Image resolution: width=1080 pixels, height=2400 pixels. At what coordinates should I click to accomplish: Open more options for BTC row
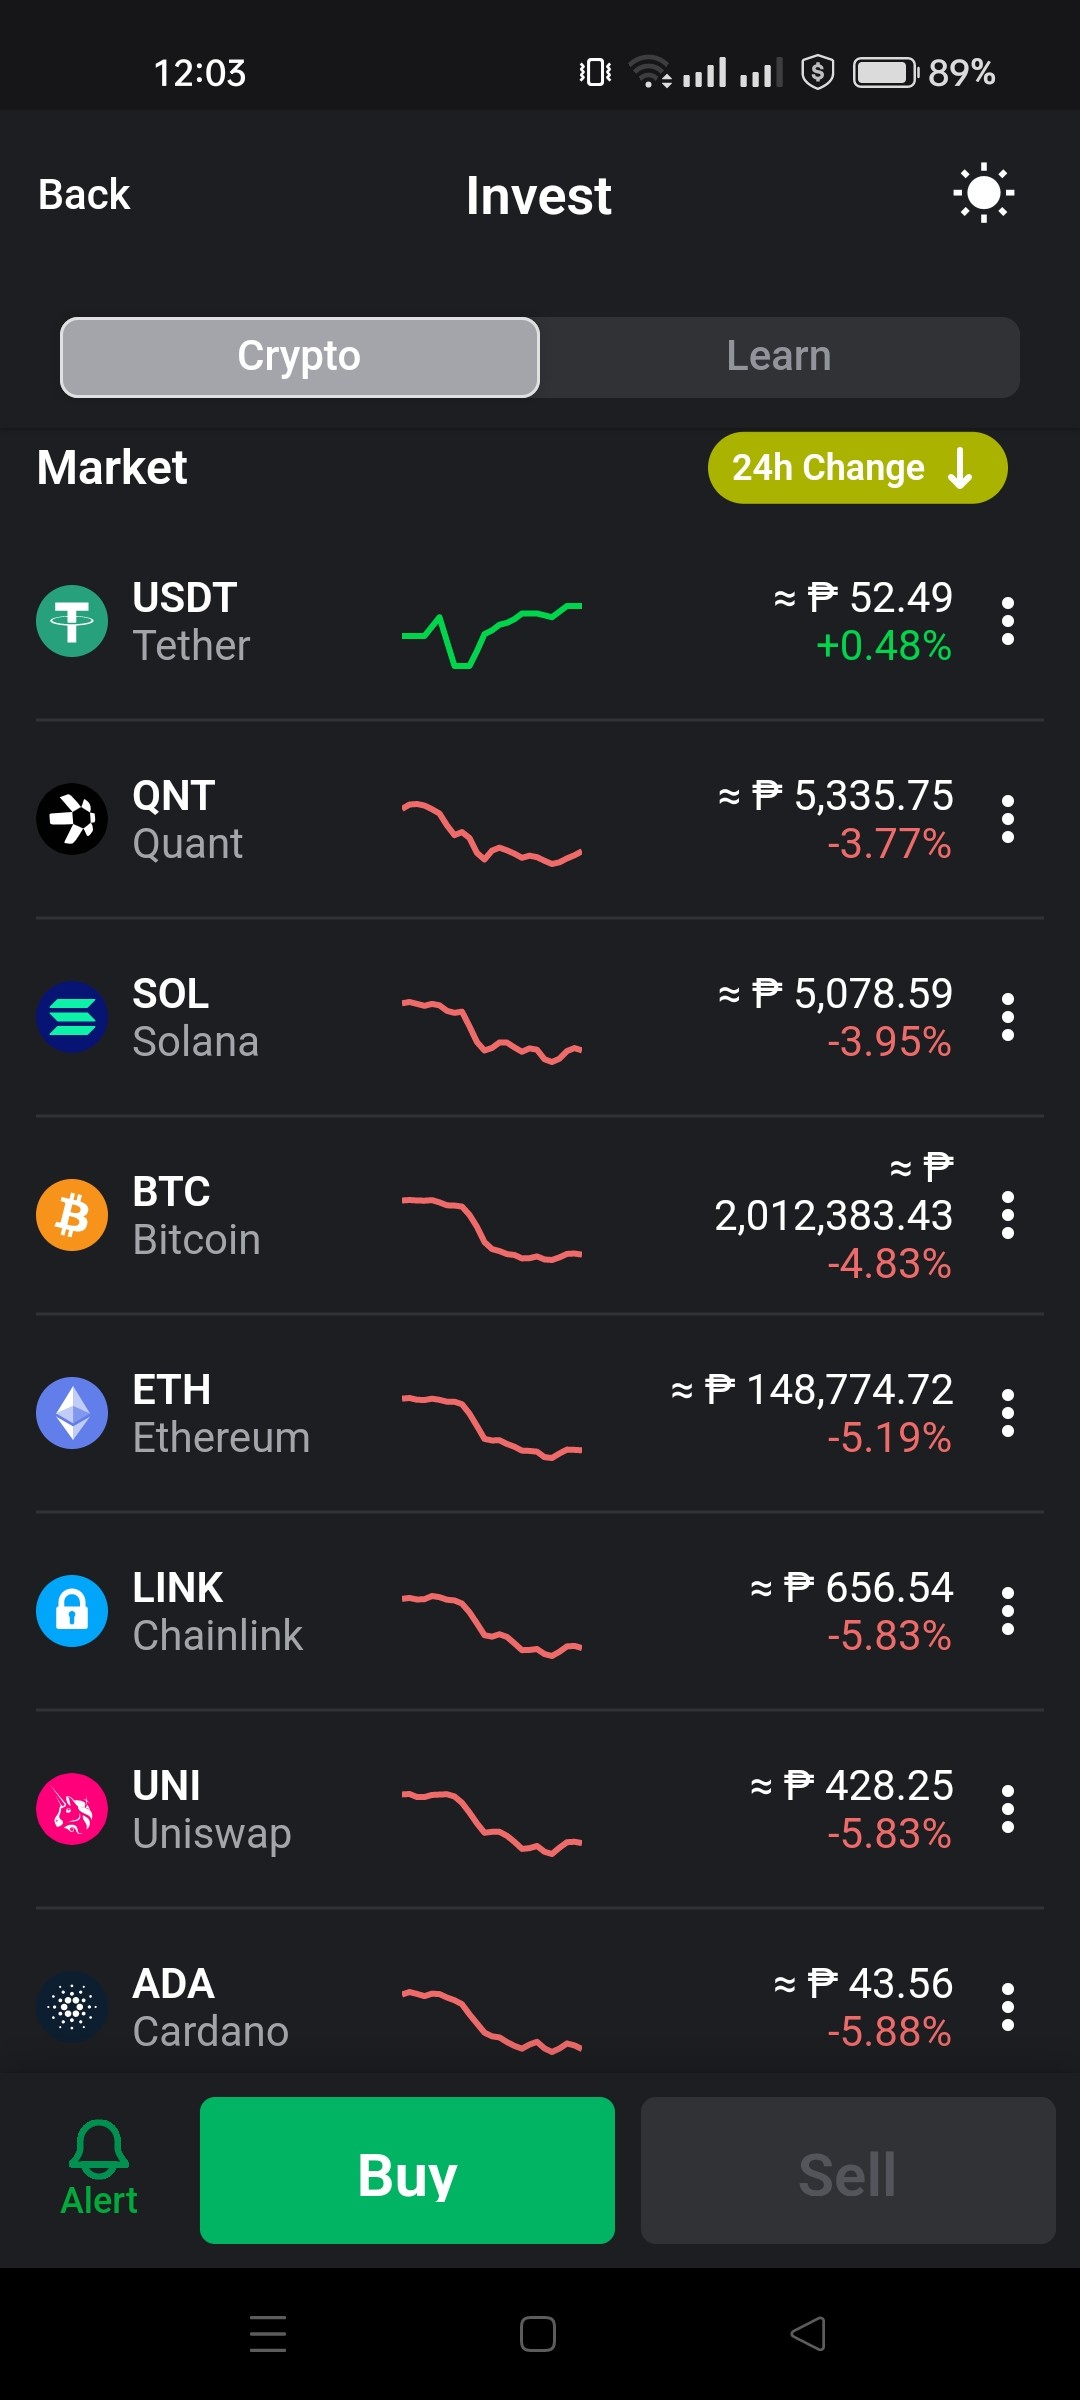(1008, 1215)
